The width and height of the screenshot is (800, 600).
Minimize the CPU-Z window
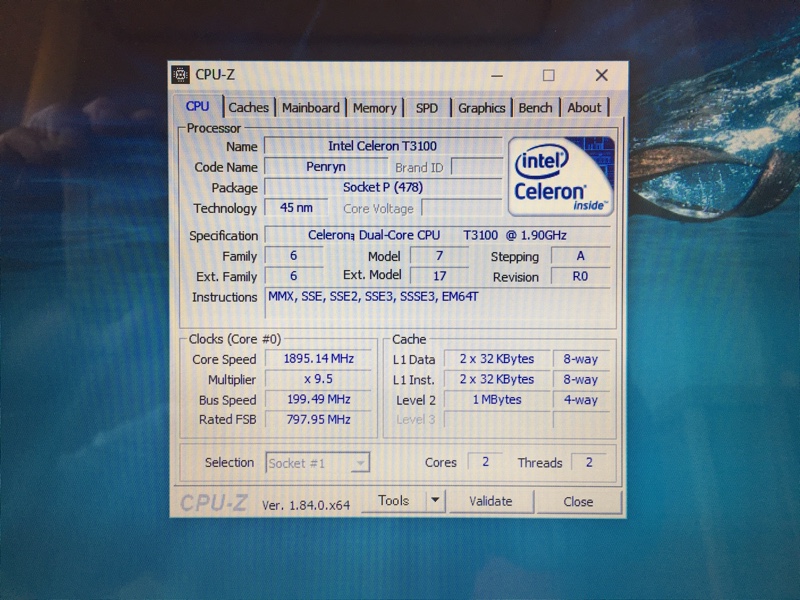point(497,76)
